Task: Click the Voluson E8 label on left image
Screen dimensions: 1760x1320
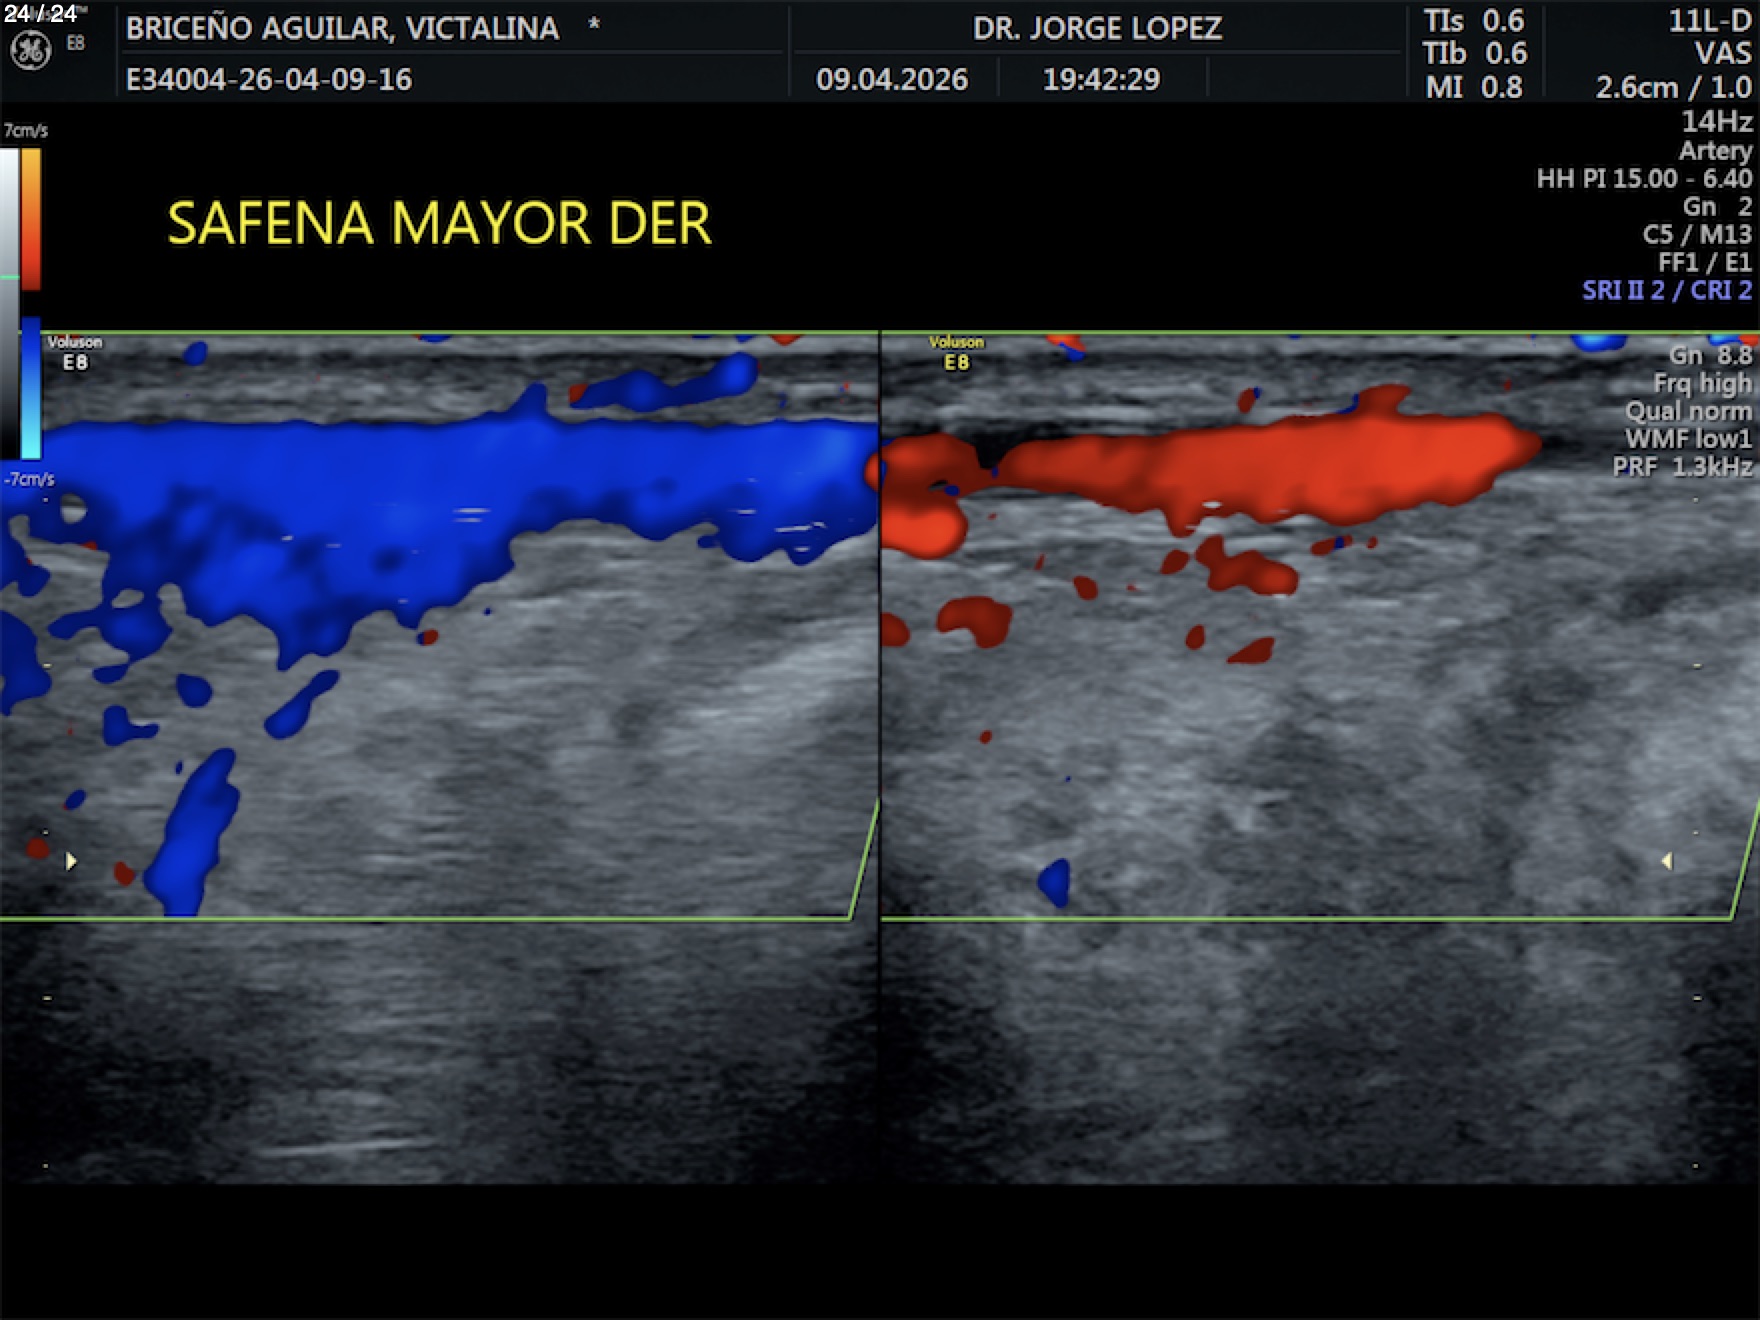Action: [x=75, y=353]
